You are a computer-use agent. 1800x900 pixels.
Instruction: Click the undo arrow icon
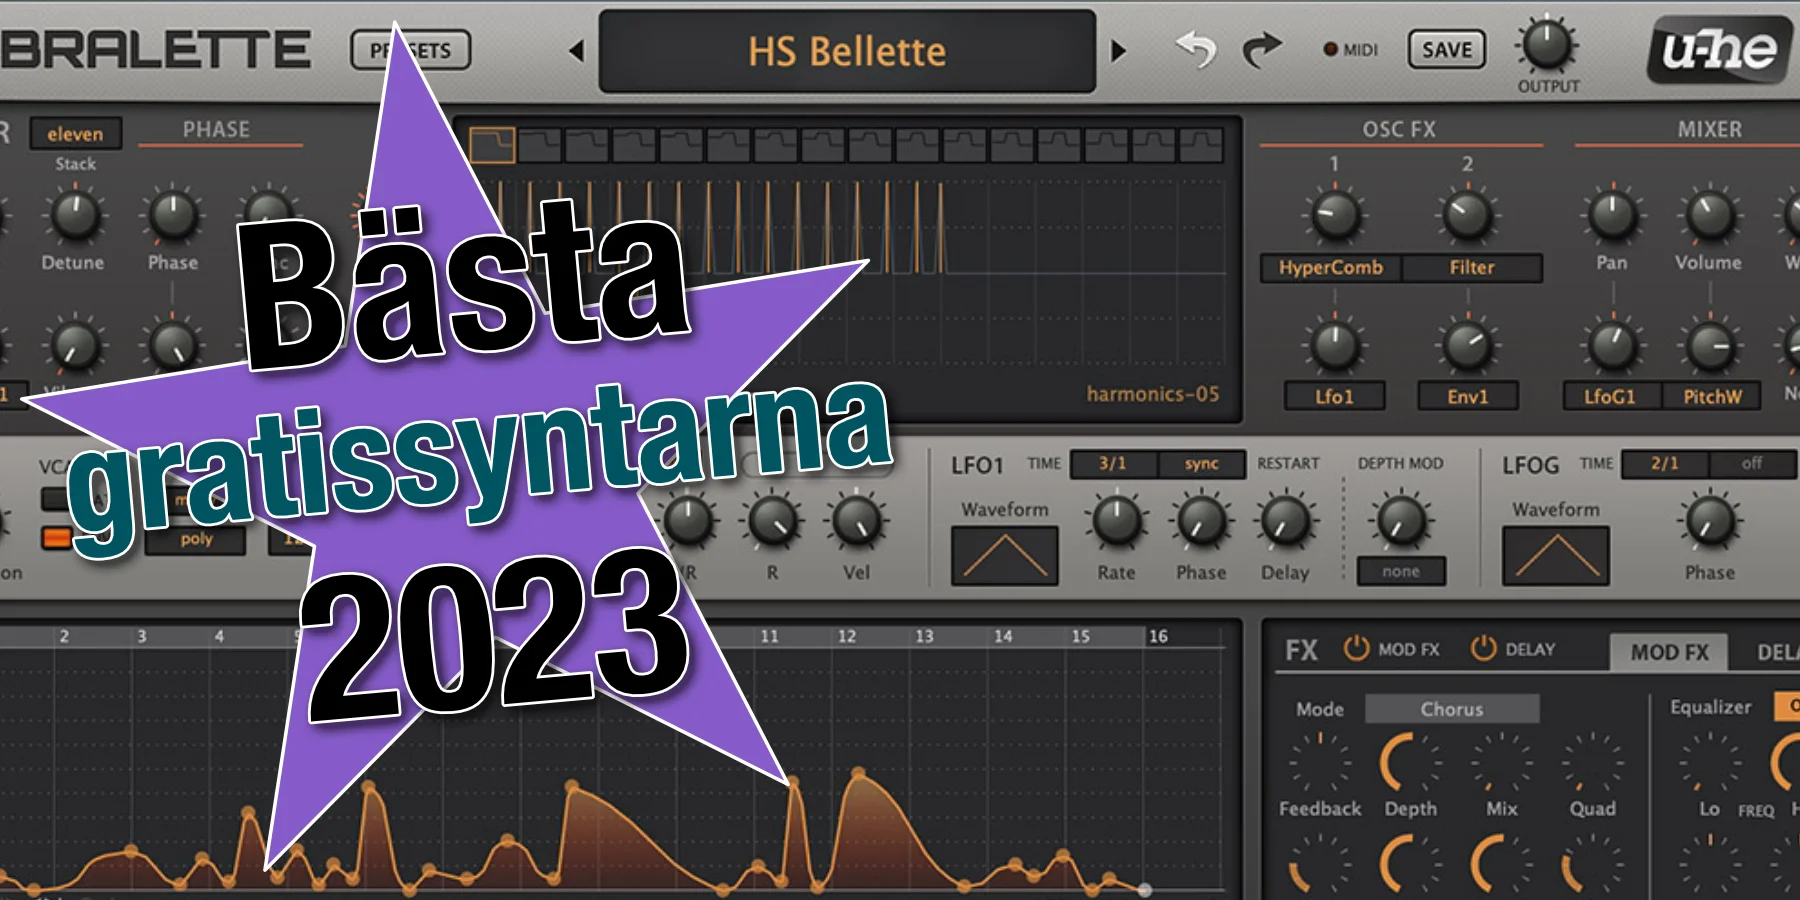1195,49
